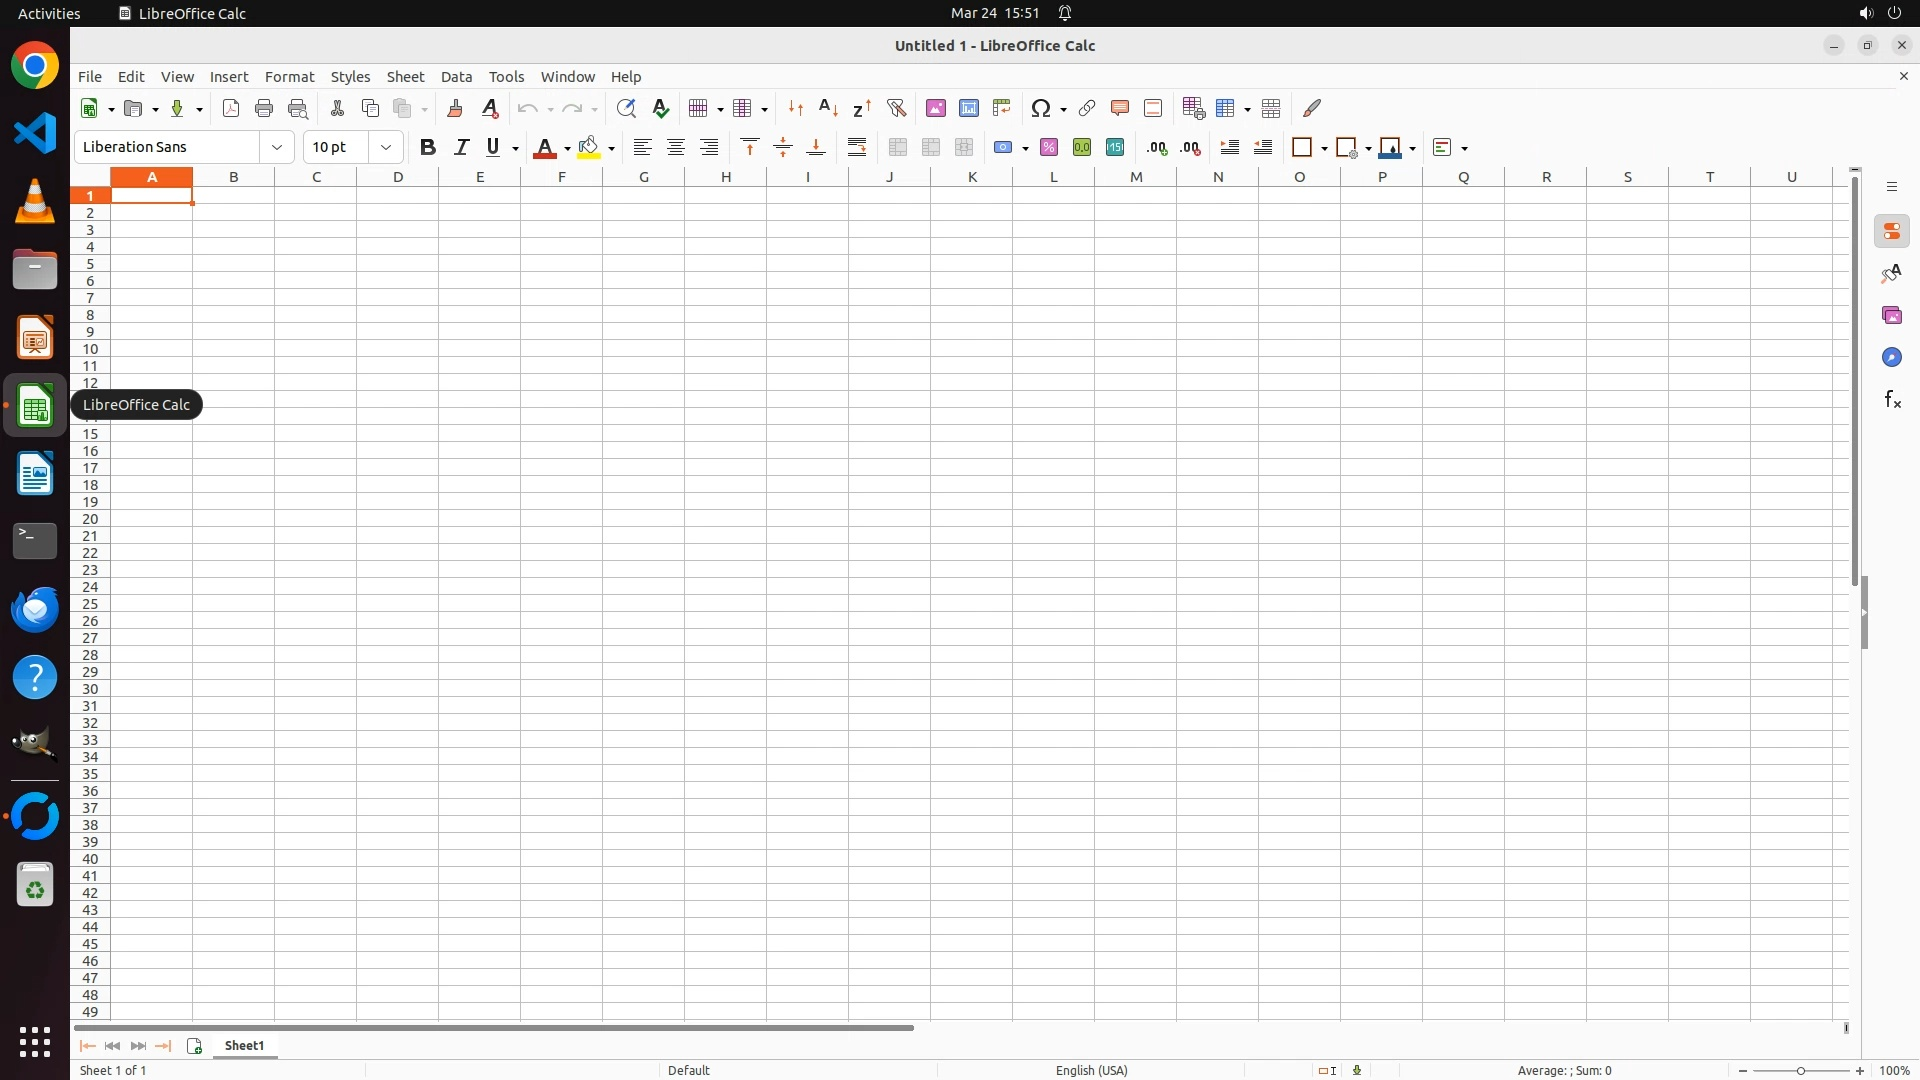Click Merge and Center Cells icon
Viewport: 1920px width, 1080px height.
click(x=898, y=147)
